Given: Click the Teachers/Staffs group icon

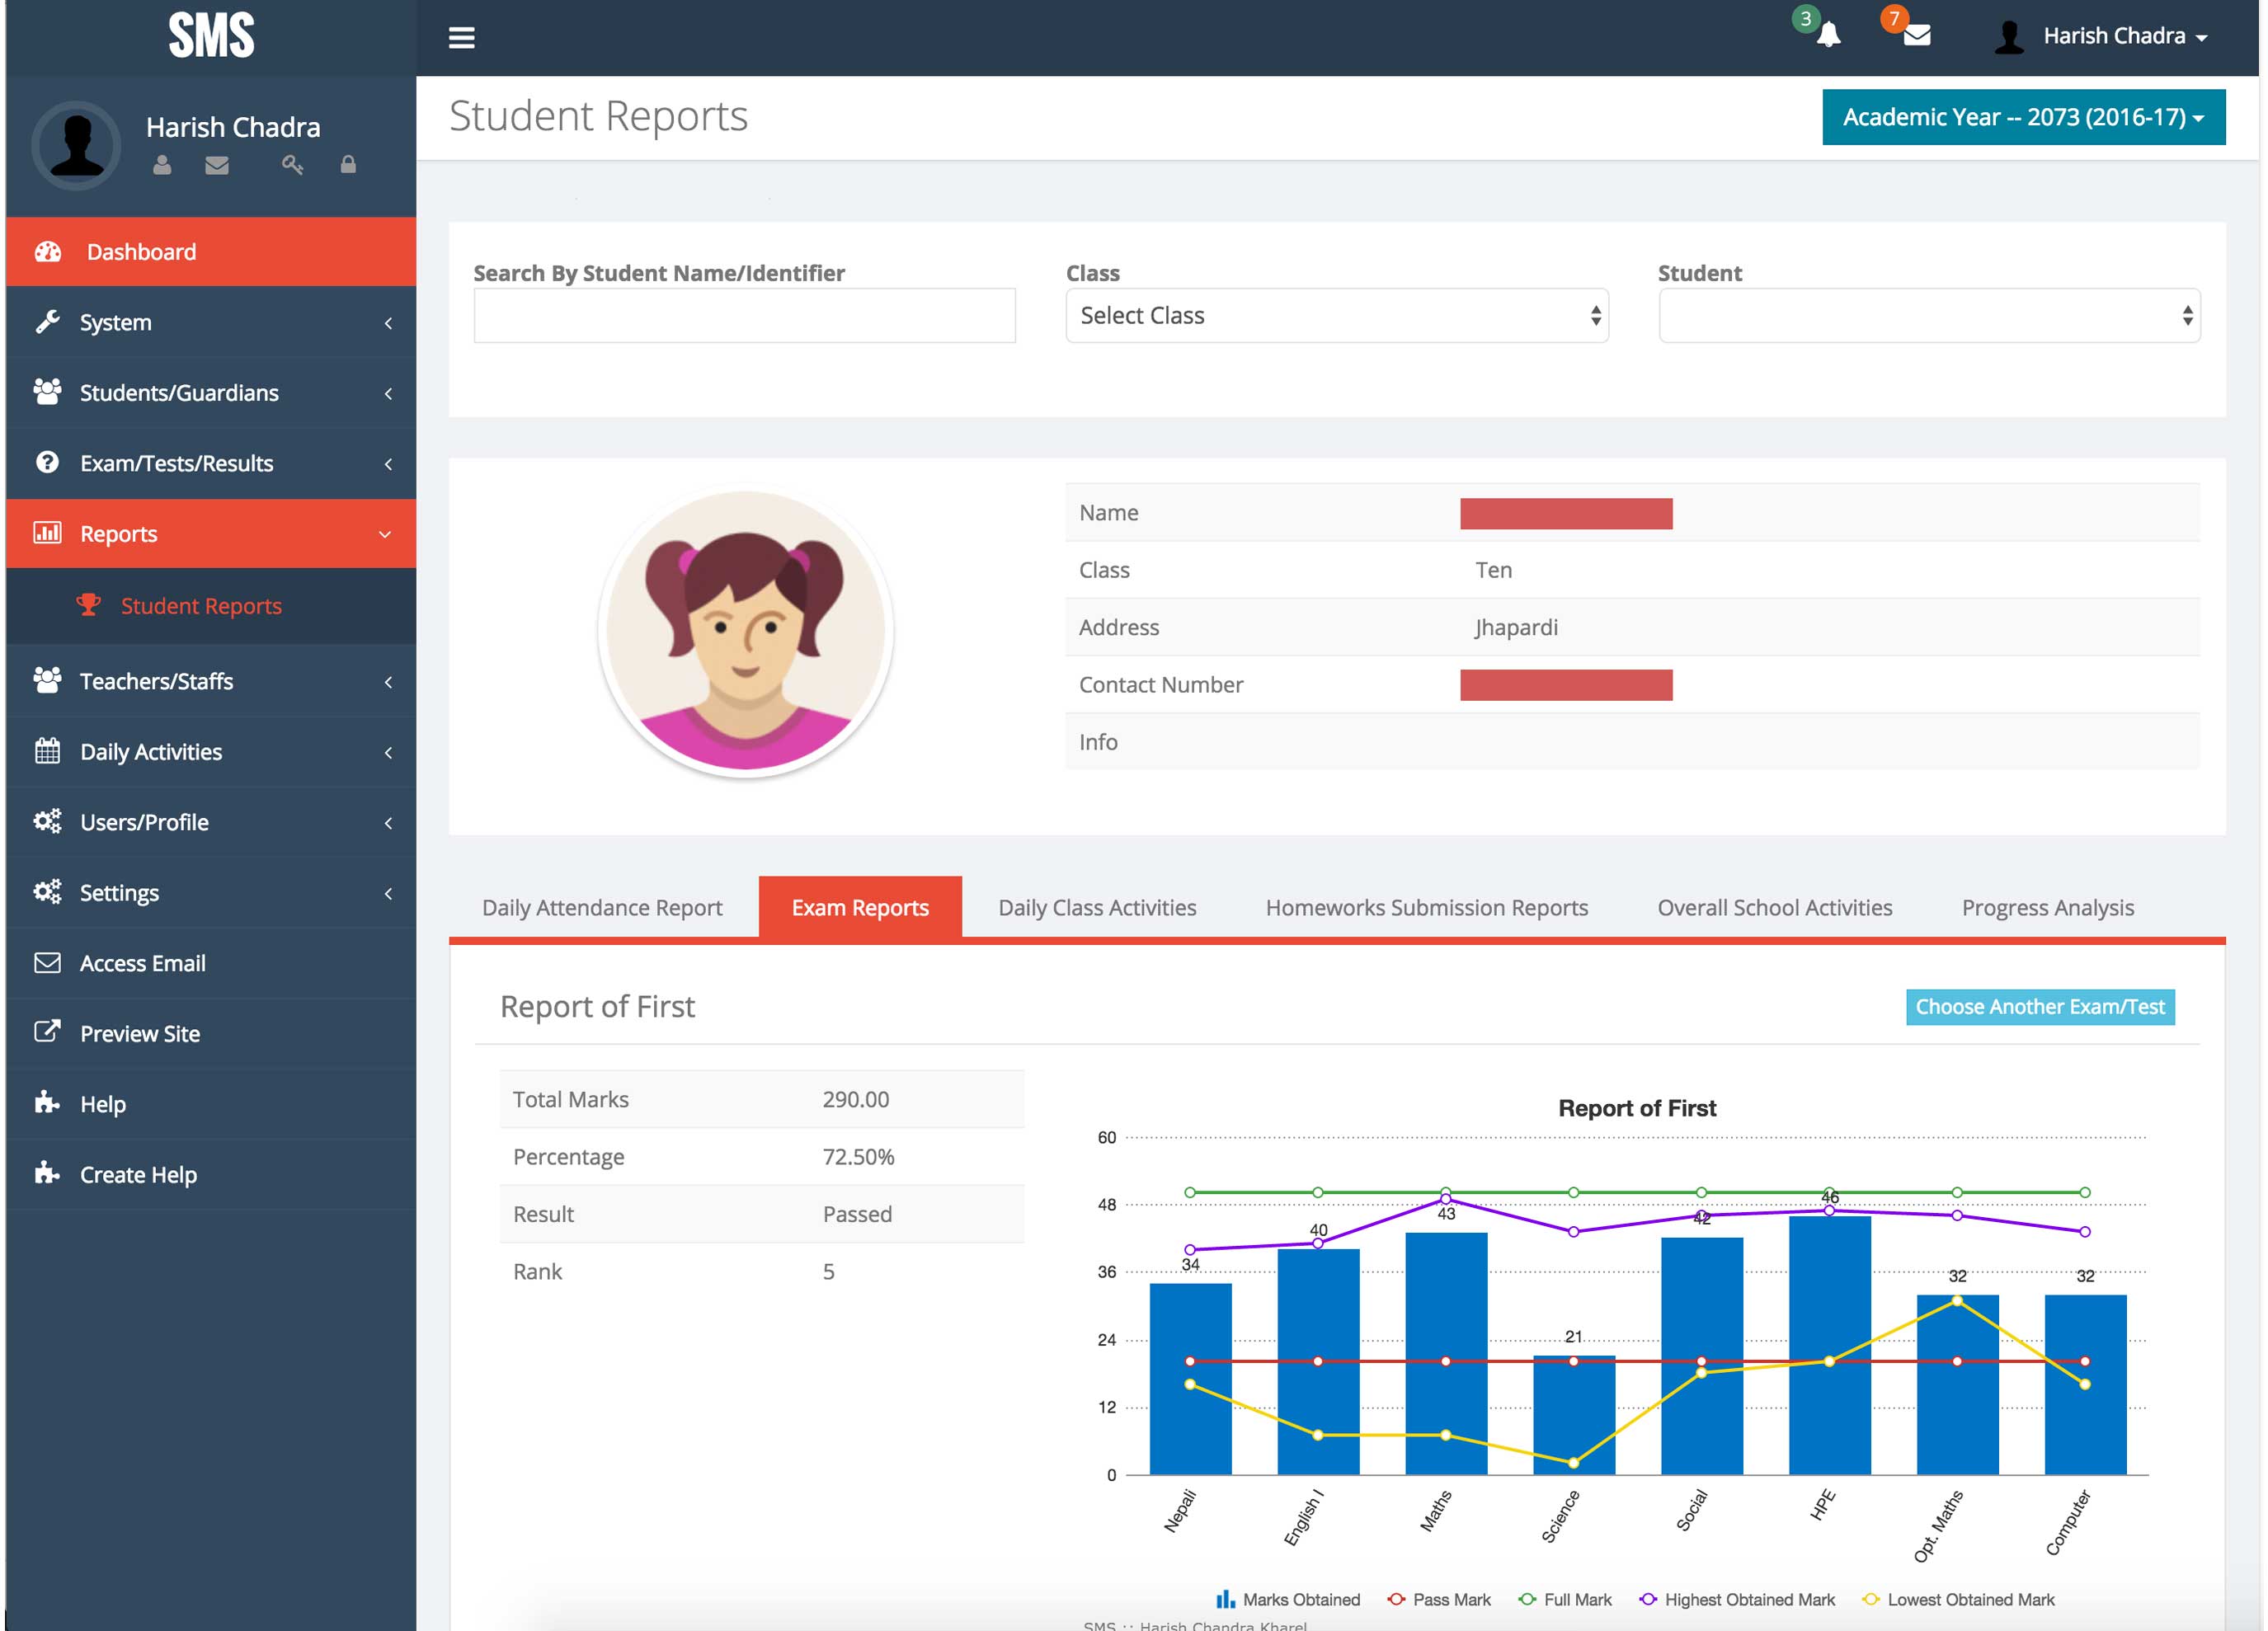Looking at the screenshot, I should (x=47, y=680).
